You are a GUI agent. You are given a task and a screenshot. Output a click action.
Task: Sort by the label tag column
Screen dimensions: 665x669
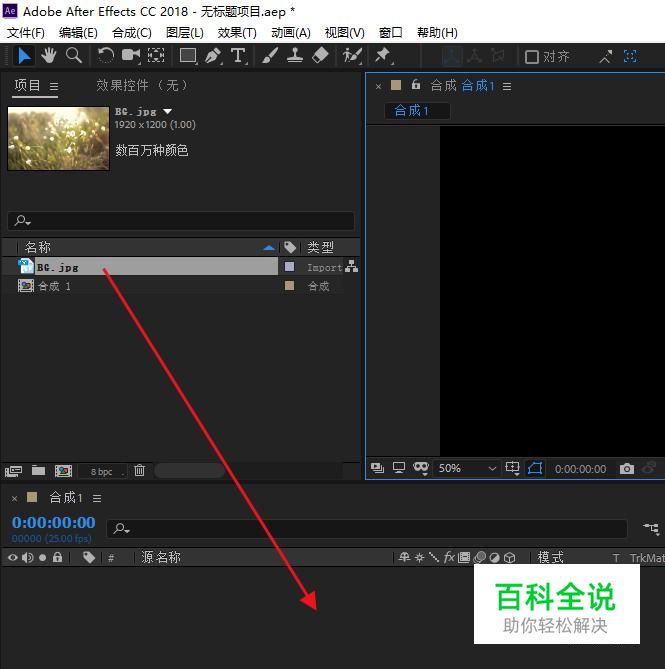(290, 247)
